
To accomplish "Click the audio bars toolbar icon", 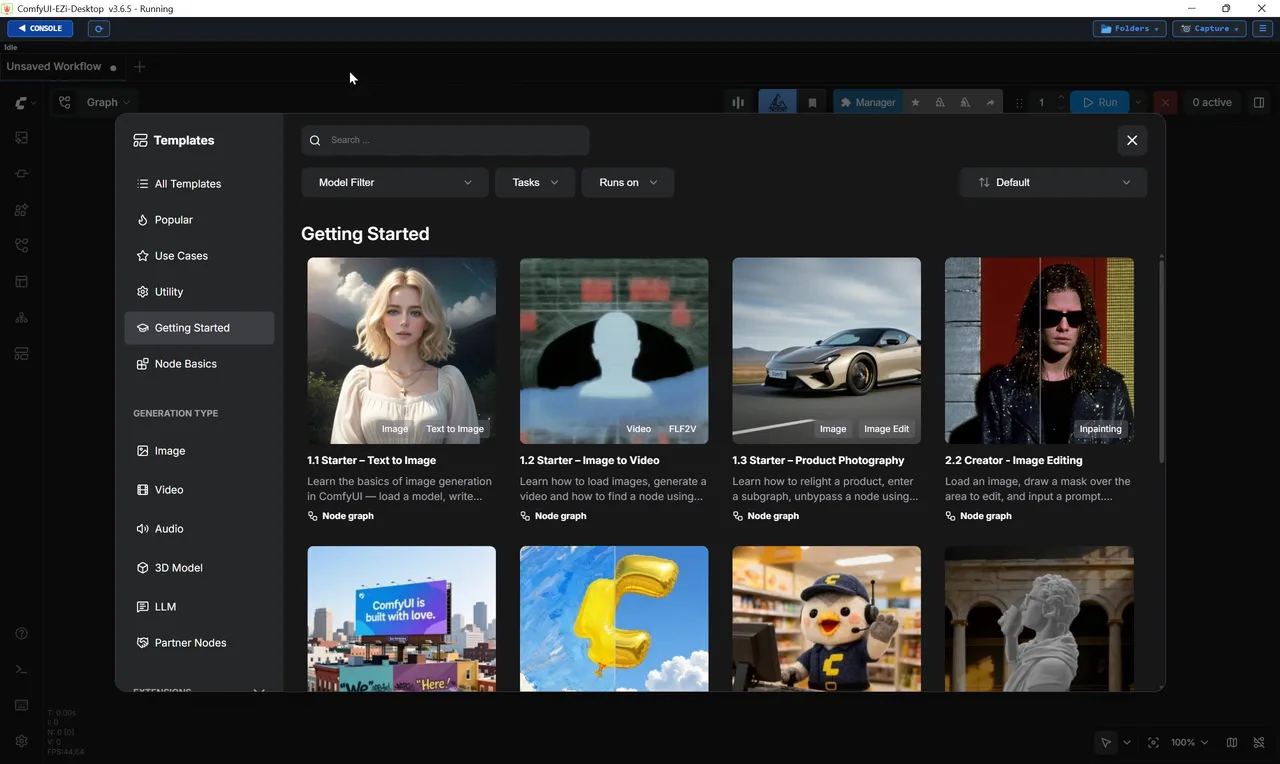I will click(738, 102).
